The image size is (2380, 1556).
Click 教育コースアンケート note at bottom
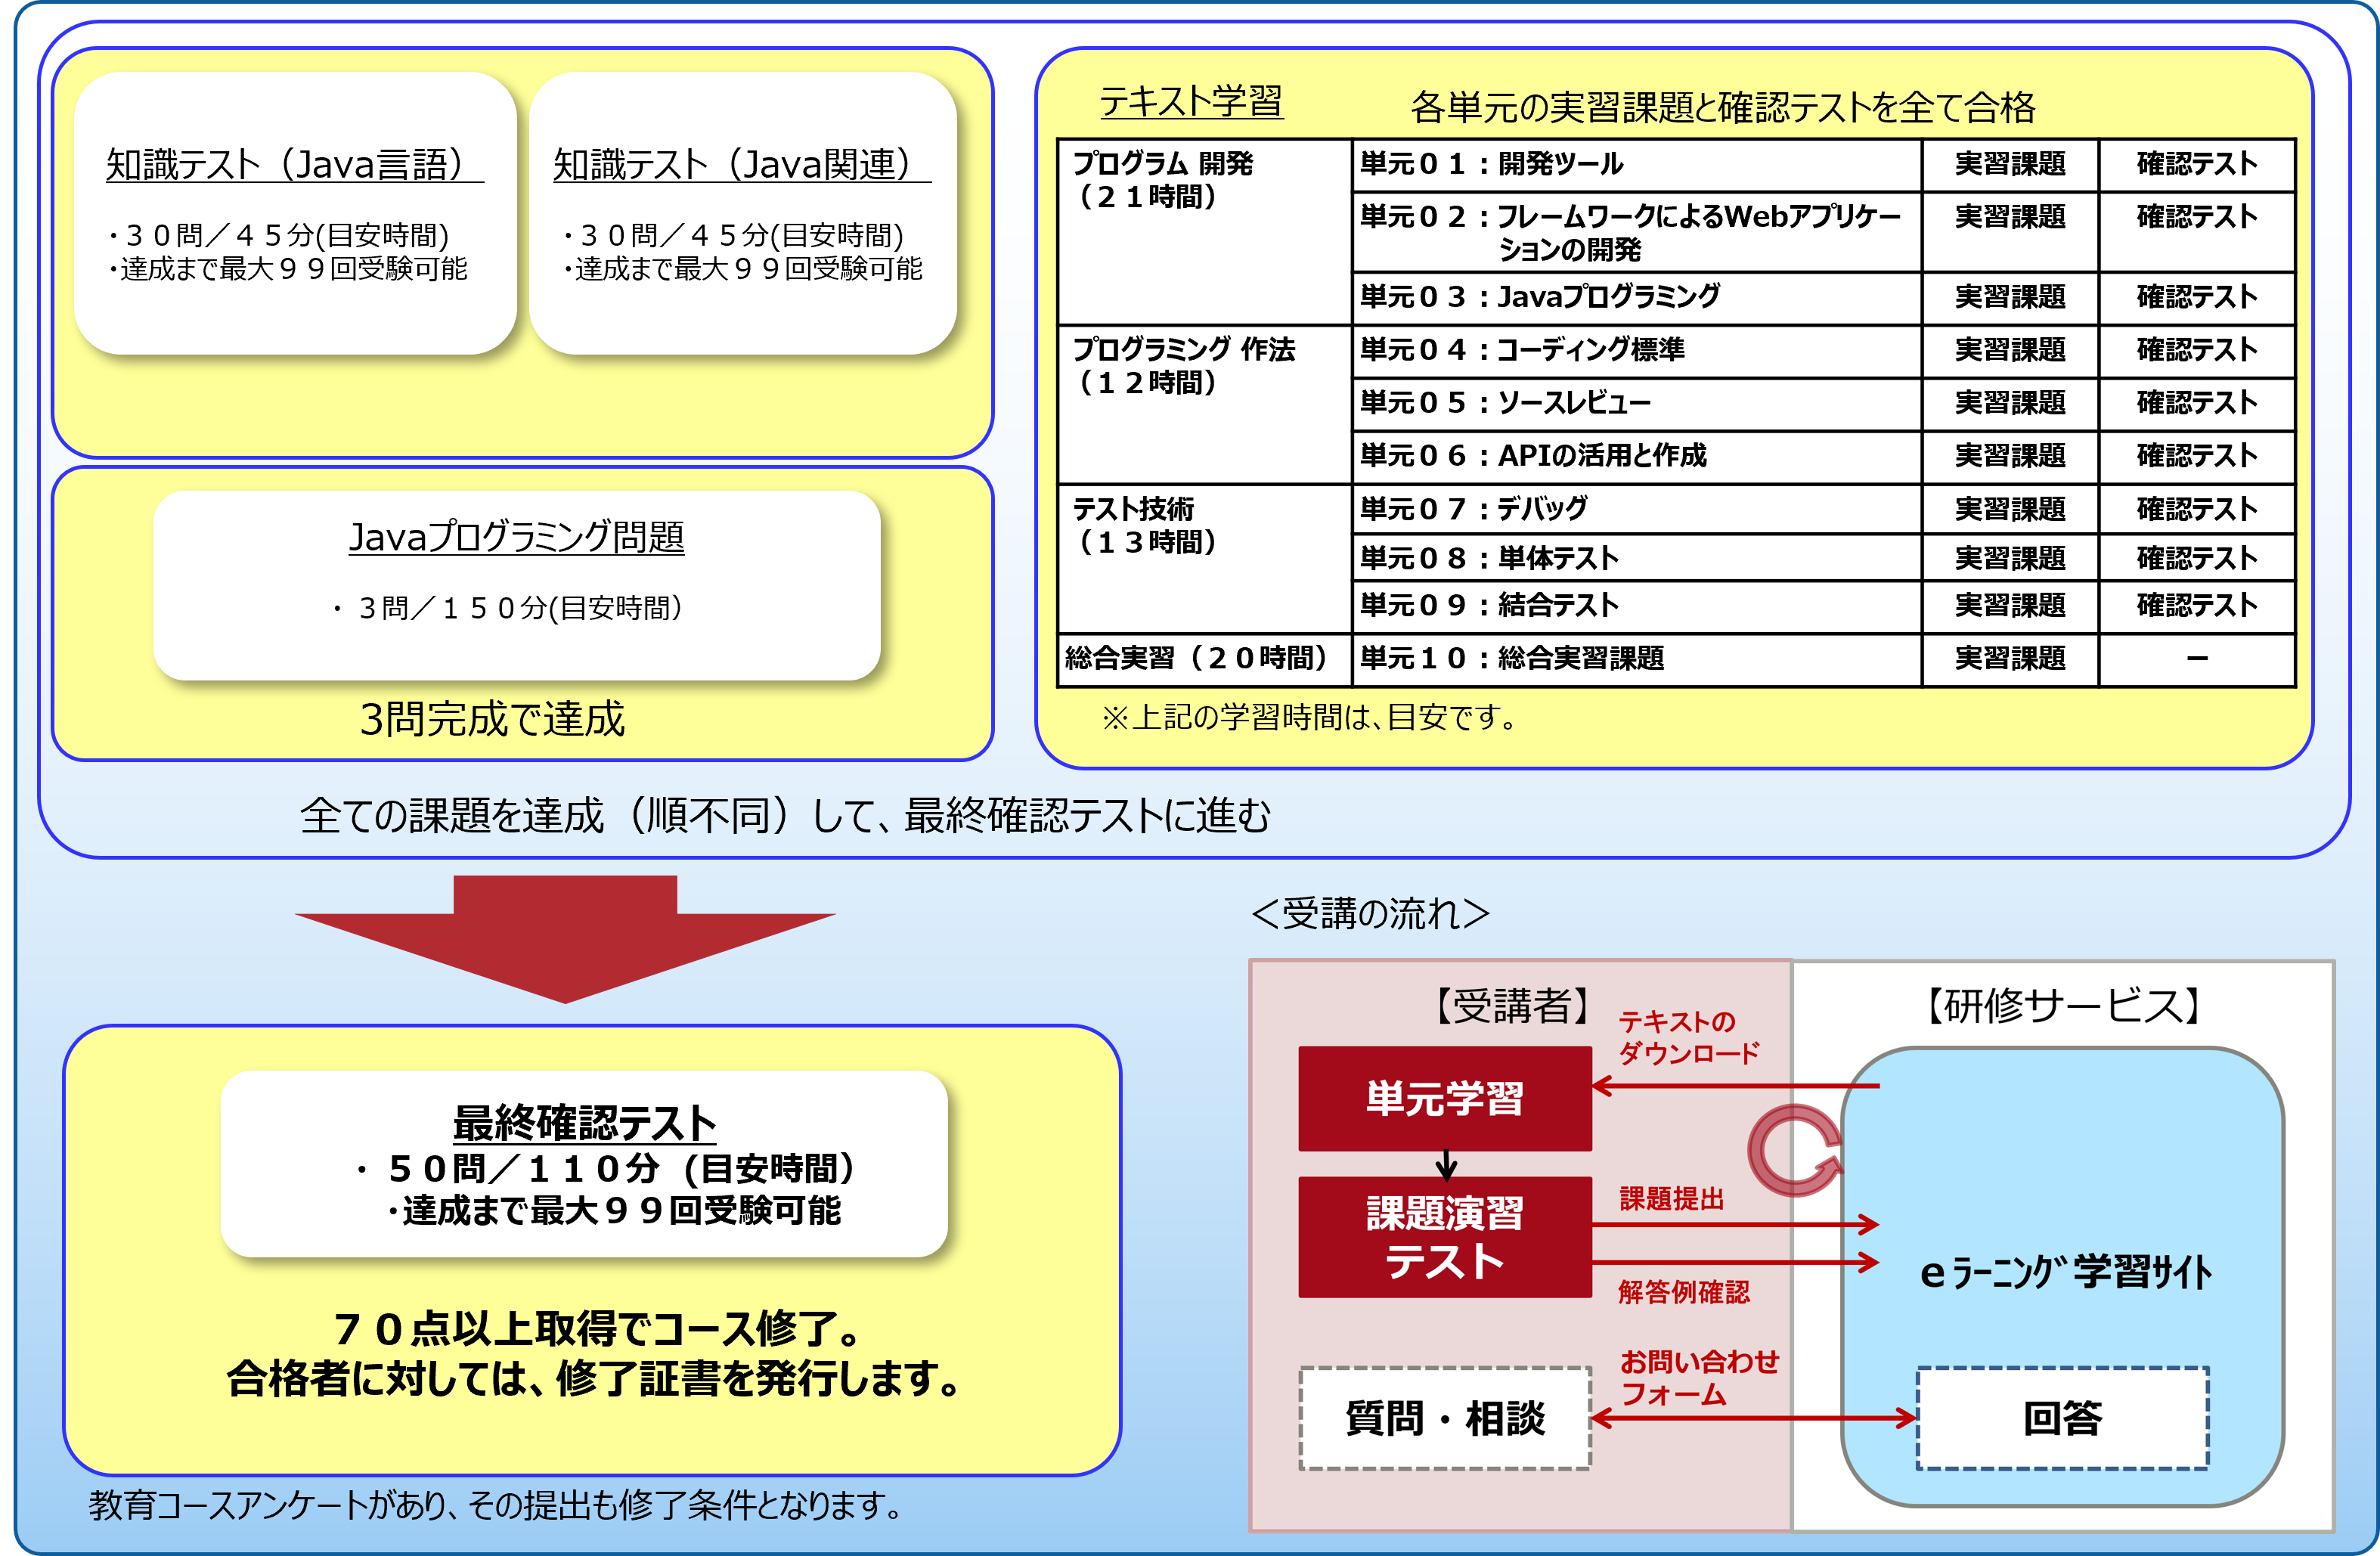[495, 1505]
